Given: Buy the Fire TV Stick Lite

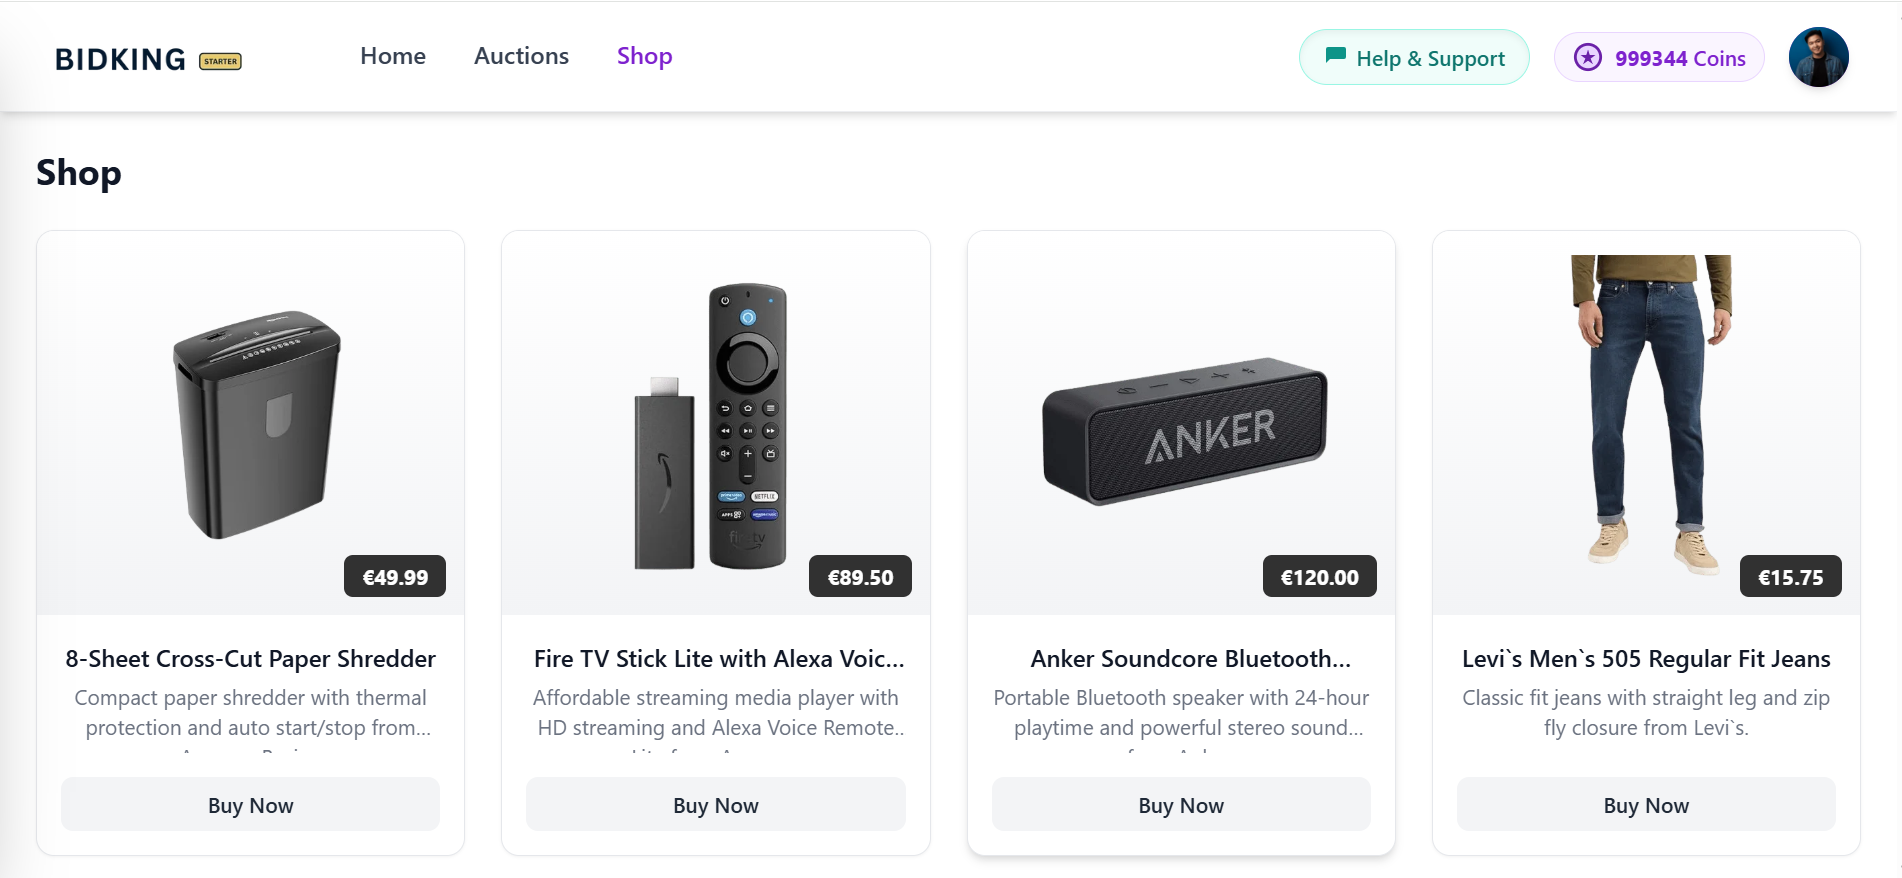Looking at the screenshot, I should pos(715,805).
